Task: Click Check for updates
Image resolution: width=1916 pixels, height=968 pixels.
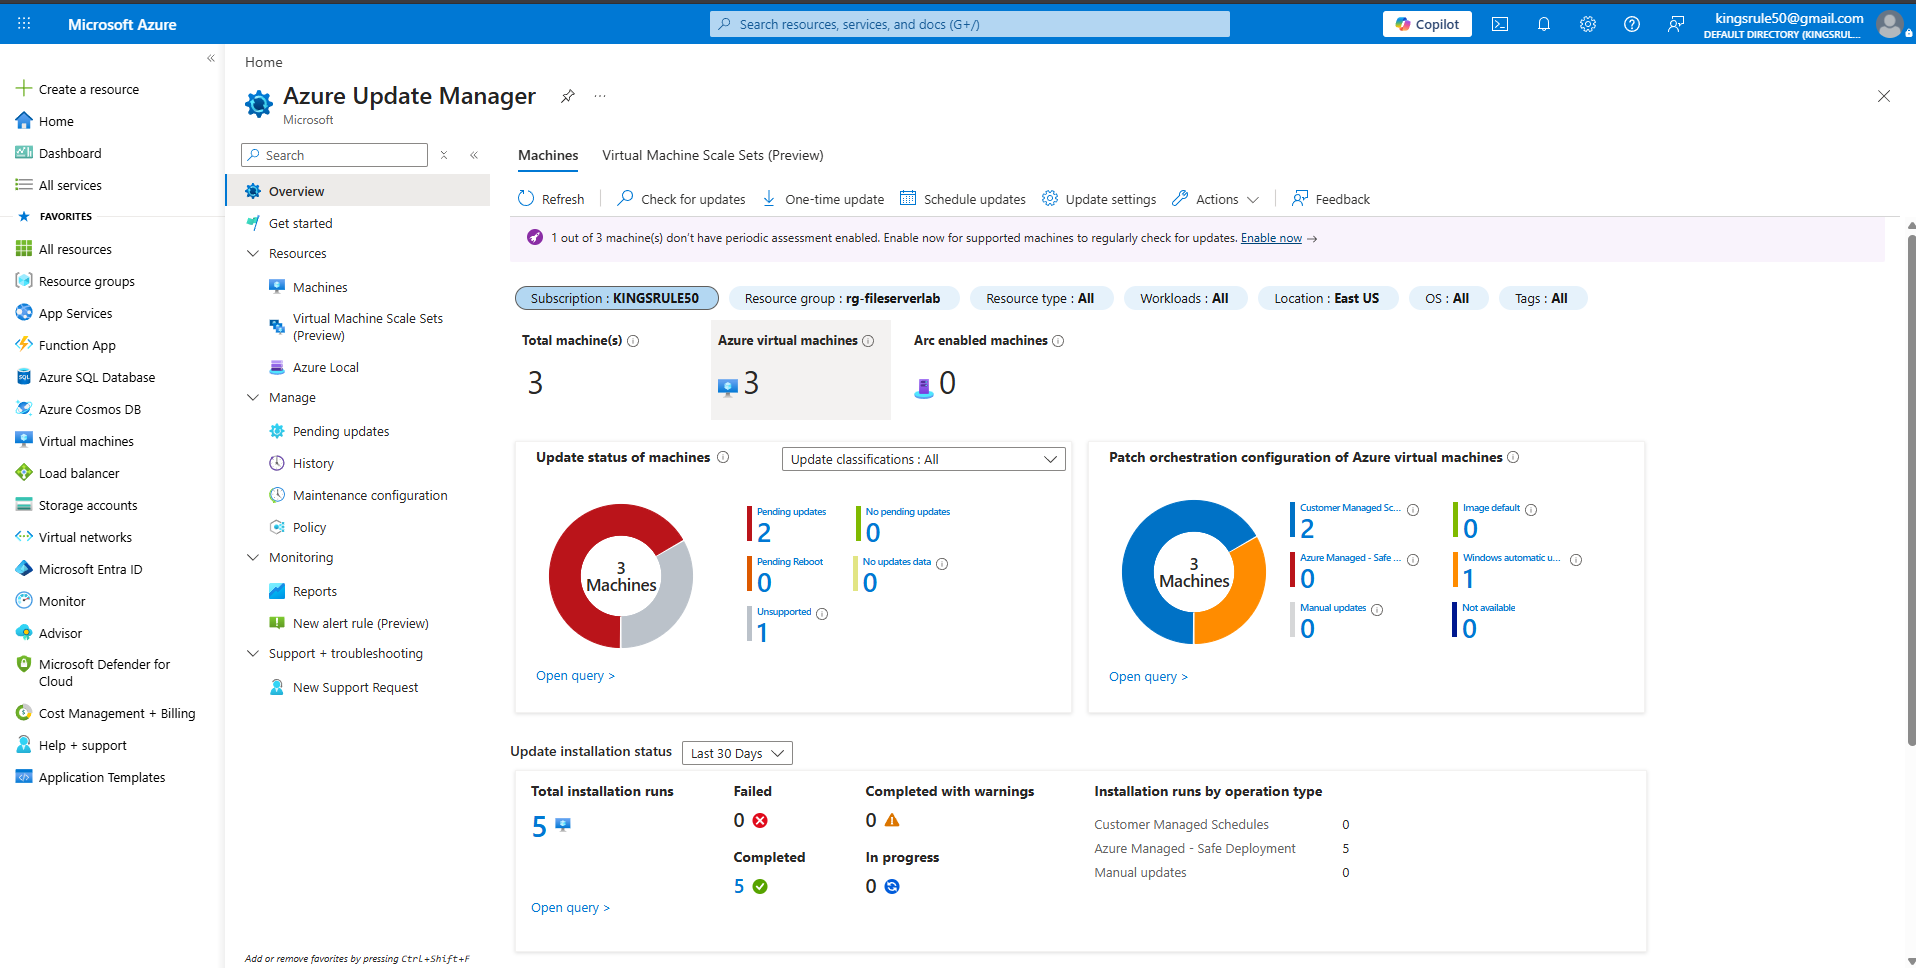Action: tap(681, 199)
